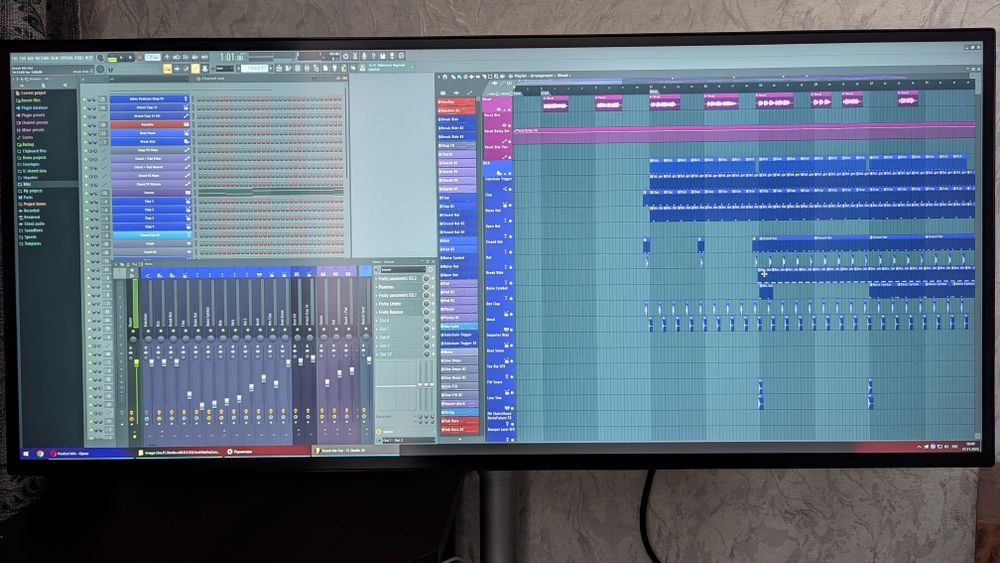Select the Clap 4 channel button
This screenshot has width=1000, height=563.
click(x=151, y=226)
